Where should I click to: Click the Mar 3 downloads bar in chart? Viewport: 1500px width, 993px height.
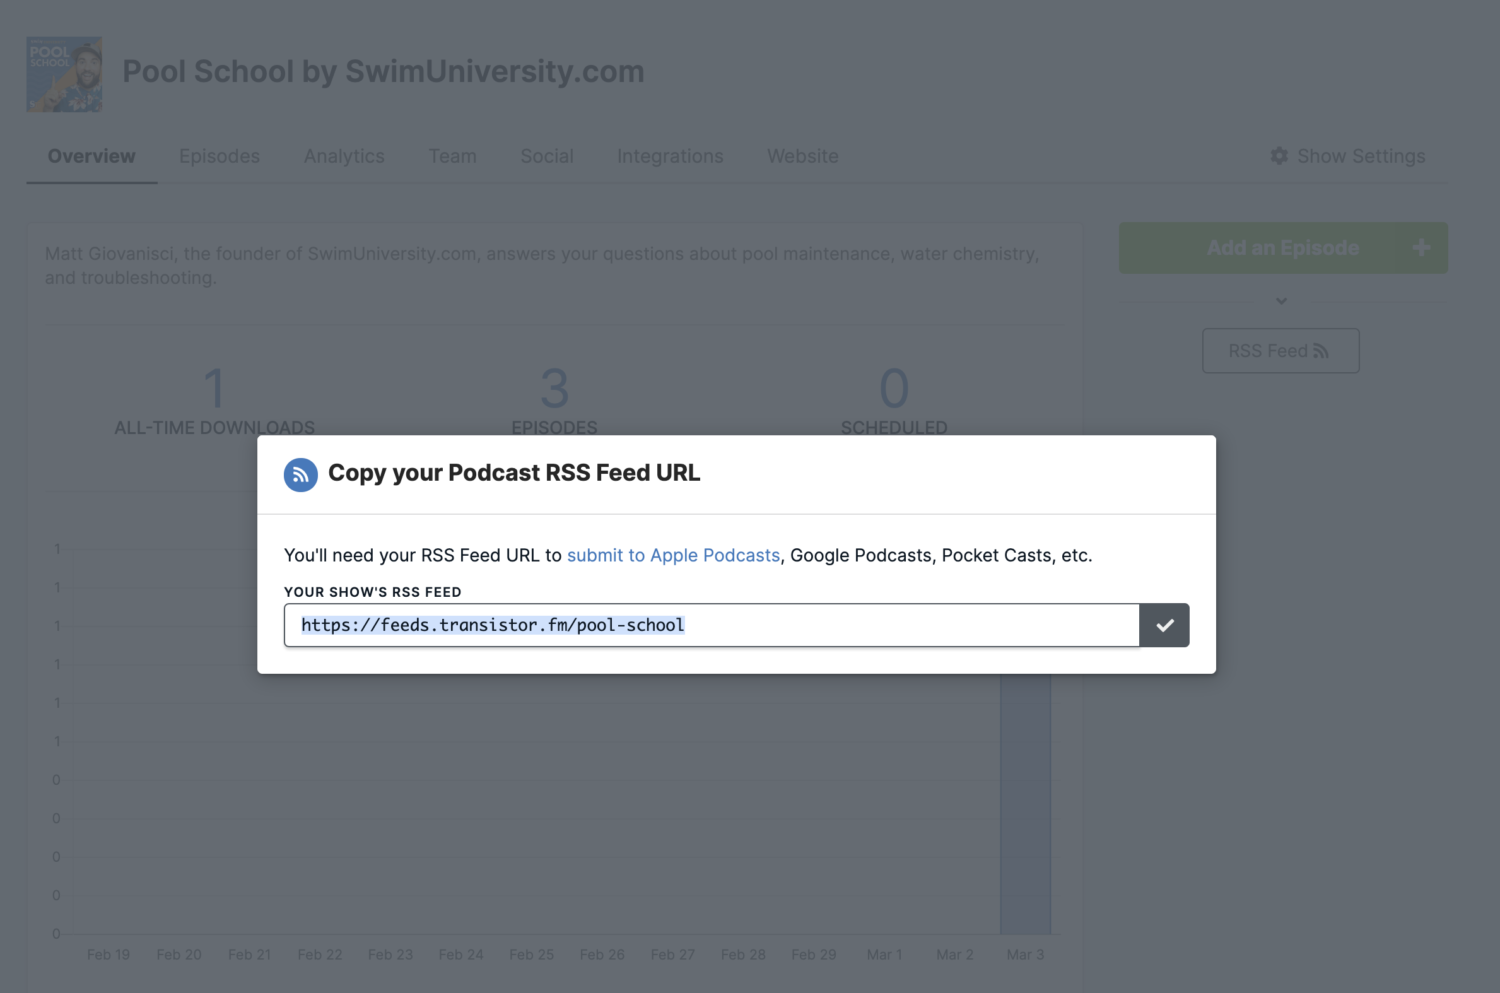[x=1025, y=803]
